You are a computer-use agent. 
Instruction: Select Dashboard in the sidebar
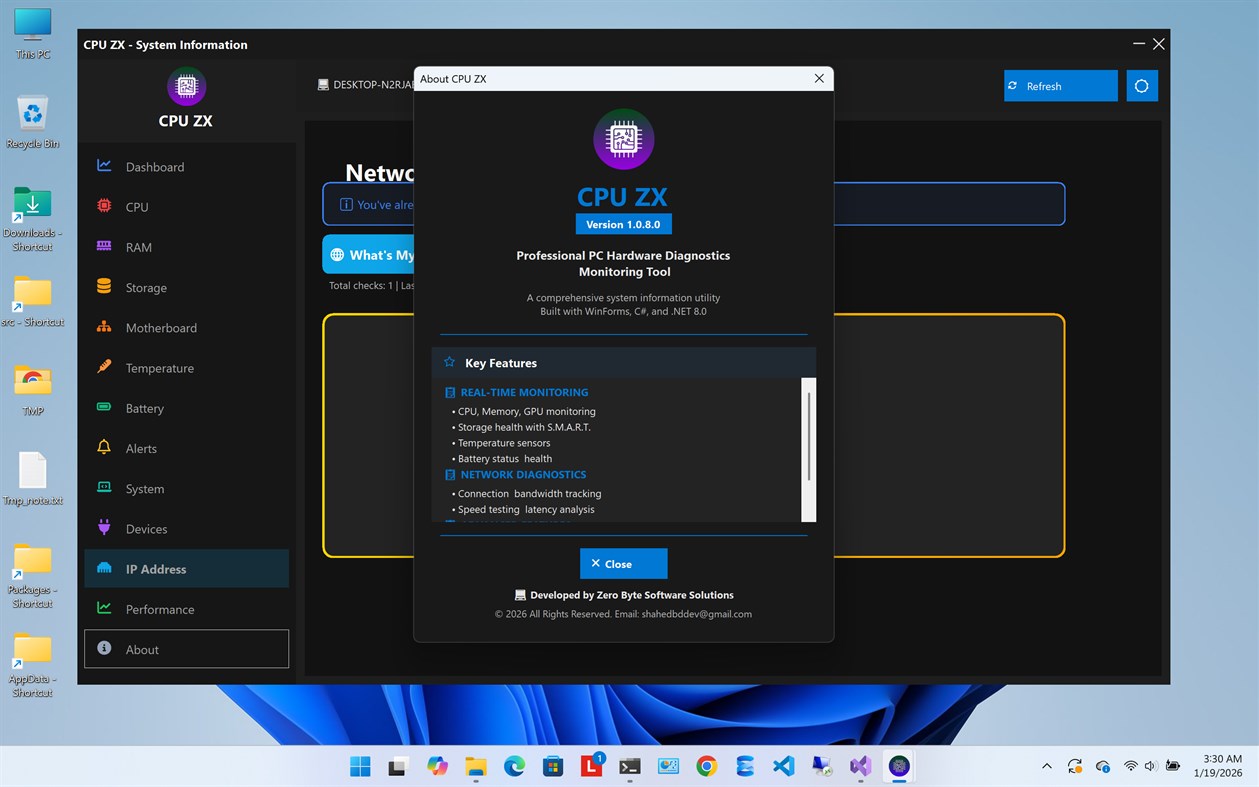[x=186, y=167]
